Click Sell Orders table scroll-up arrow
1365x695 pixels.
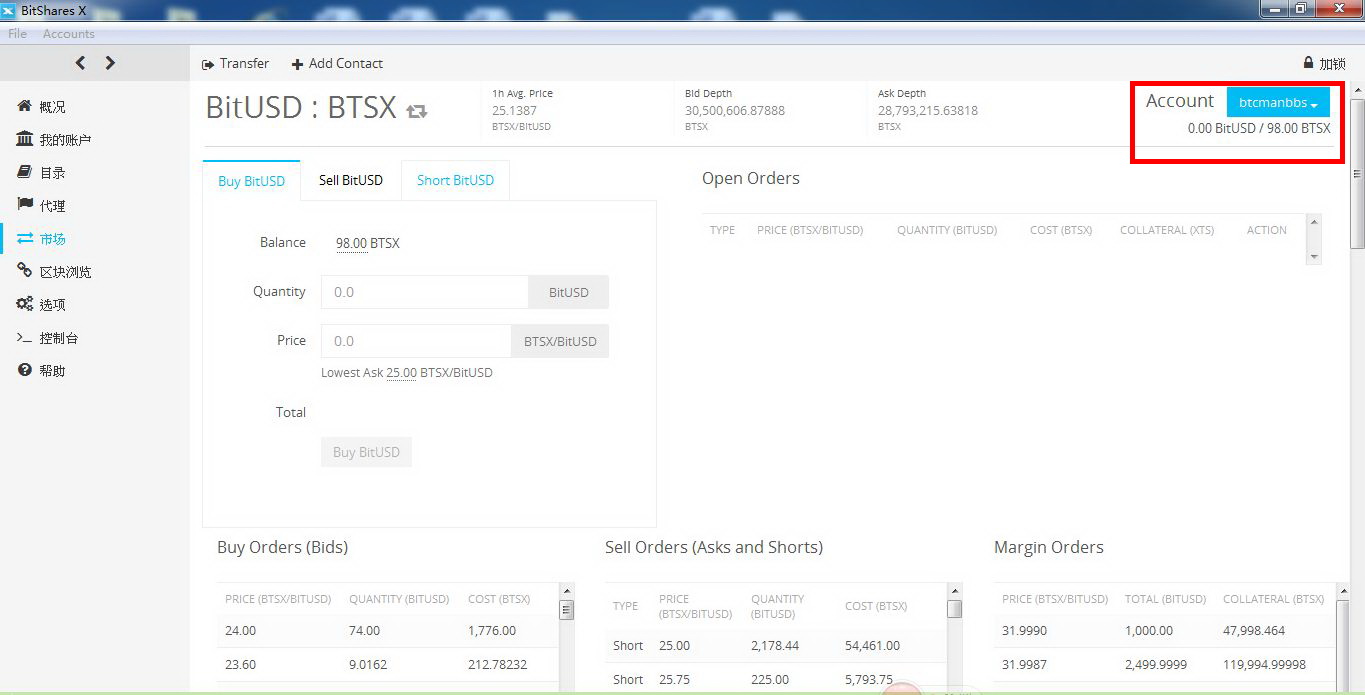pos(954,591)
